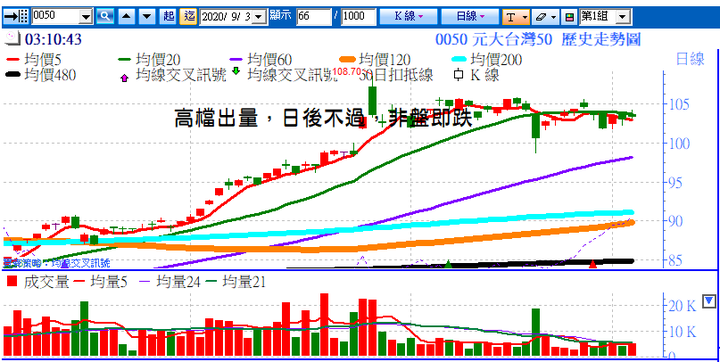The height and width of the screenshot is (362, 720).
Task: Click the 起 start-date button
Action: 169,17
